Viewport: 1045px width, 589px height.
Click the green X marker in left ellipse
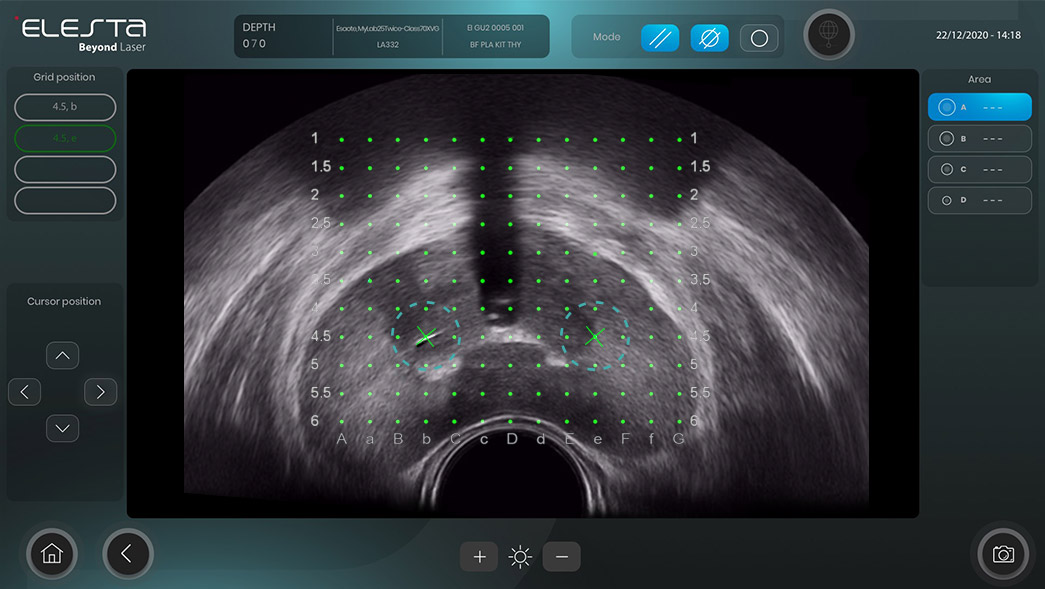coord(426,337)
